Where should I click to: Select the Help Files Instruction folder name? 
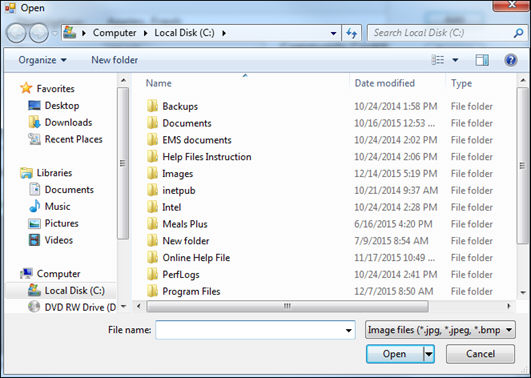coord(207,157)
